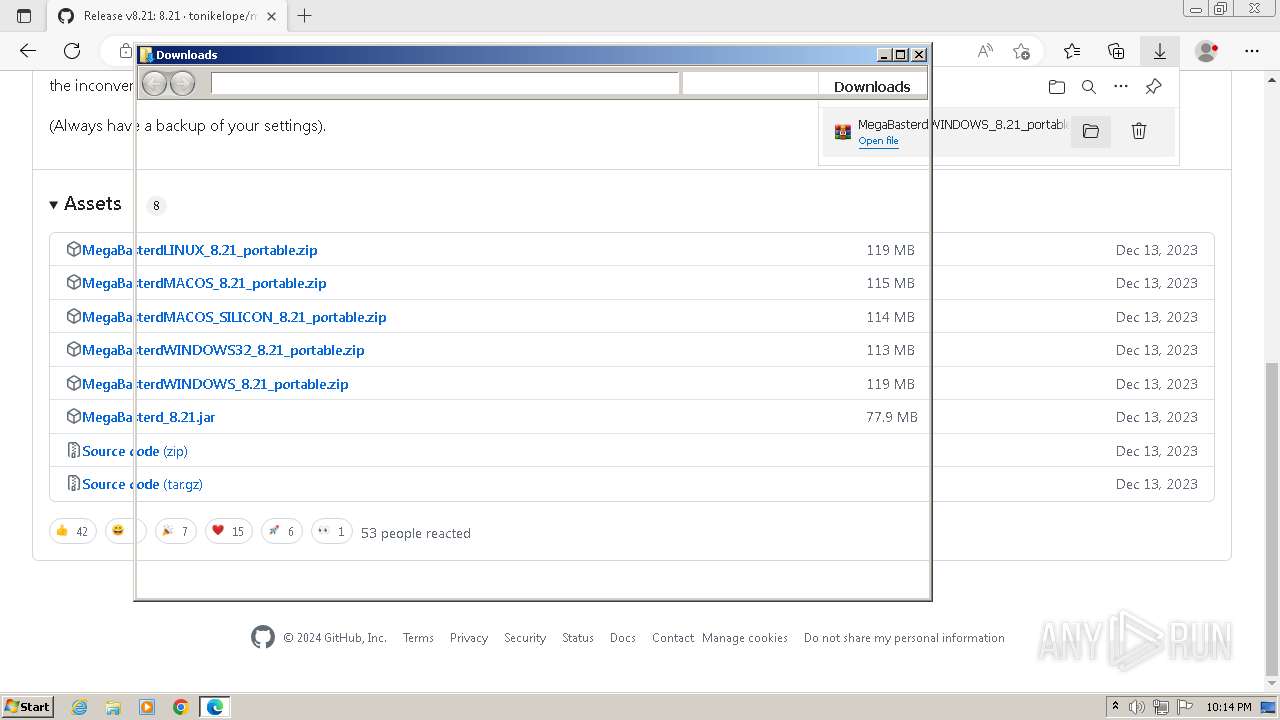
Task: Open the Contact footer link
Action: tap(673, 638)
